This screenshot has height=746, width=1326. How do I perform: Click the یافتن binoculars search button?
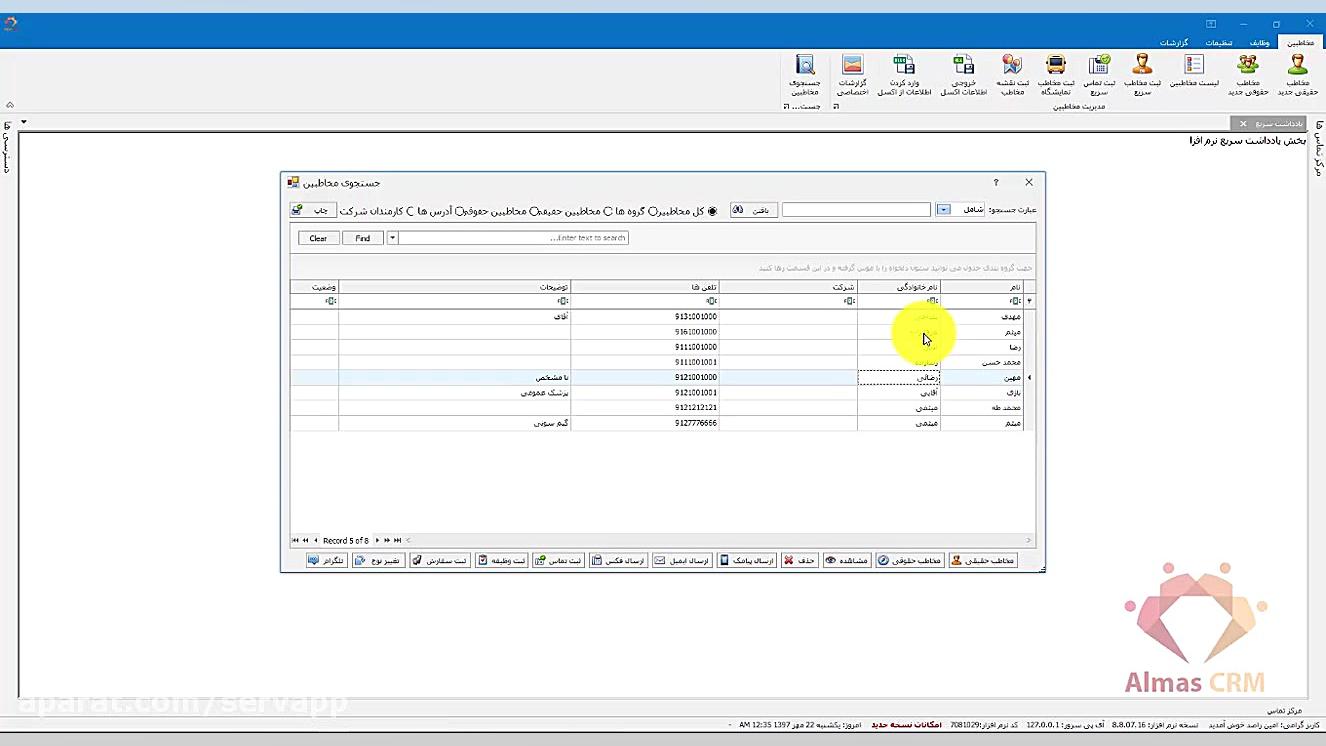coord(753,210)
